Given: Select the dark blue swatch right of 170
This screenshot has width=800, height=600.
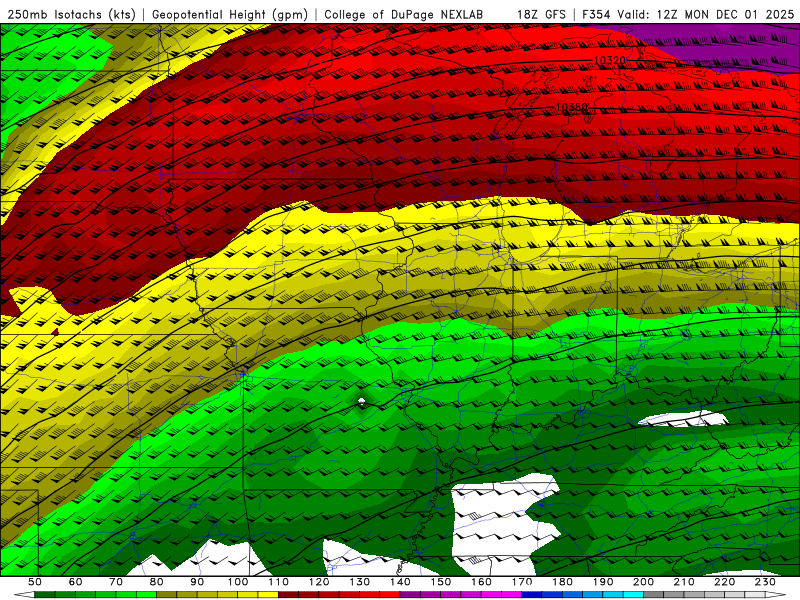Looking at the screenshot, I should [x=532, y=594].
